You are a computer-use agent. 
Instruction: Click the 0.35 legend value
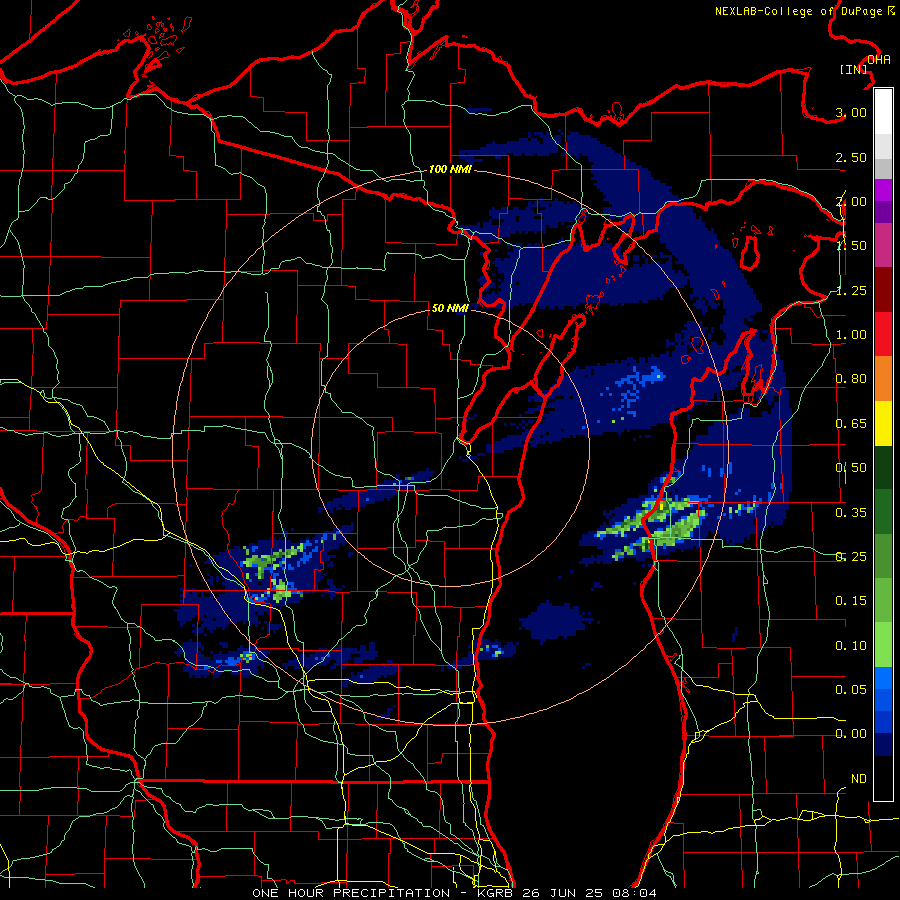[x=851, y=513]
